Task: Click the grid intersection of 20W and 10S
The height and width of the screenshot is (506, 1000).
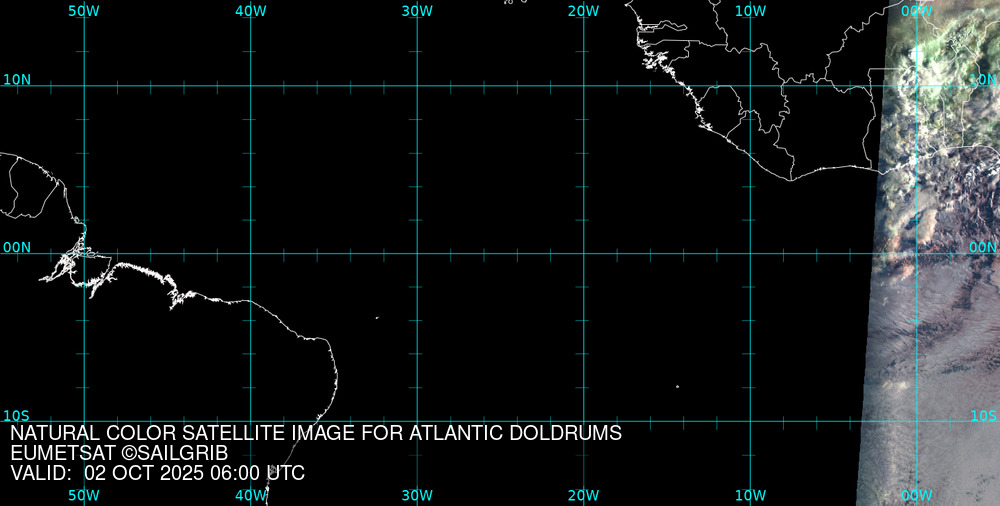Action: [x=584, y=421]
